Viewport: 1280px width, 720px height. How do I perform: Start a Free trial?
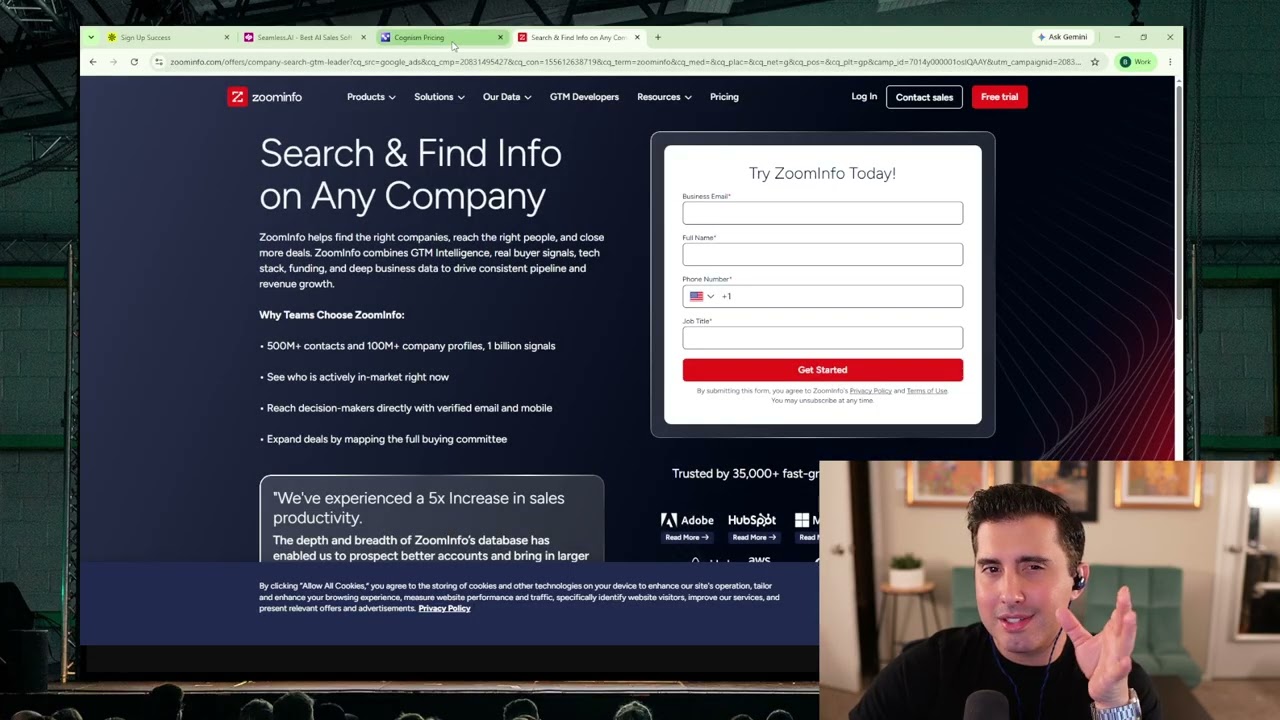coord(999,97)
